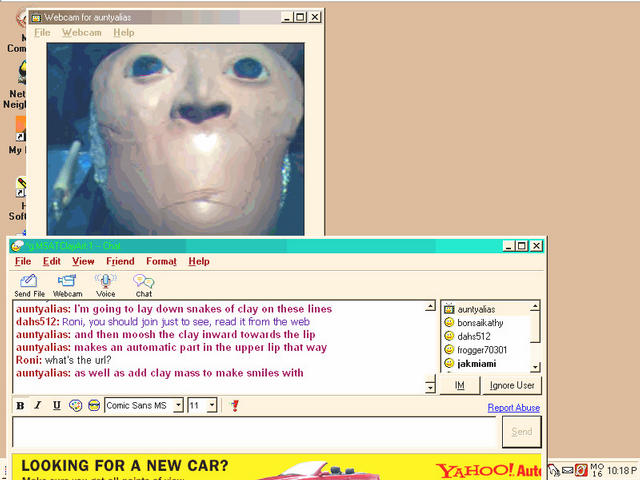Click the Webcam window title bar icon
The height and width of the screenshot is (480, 640).
37,18
